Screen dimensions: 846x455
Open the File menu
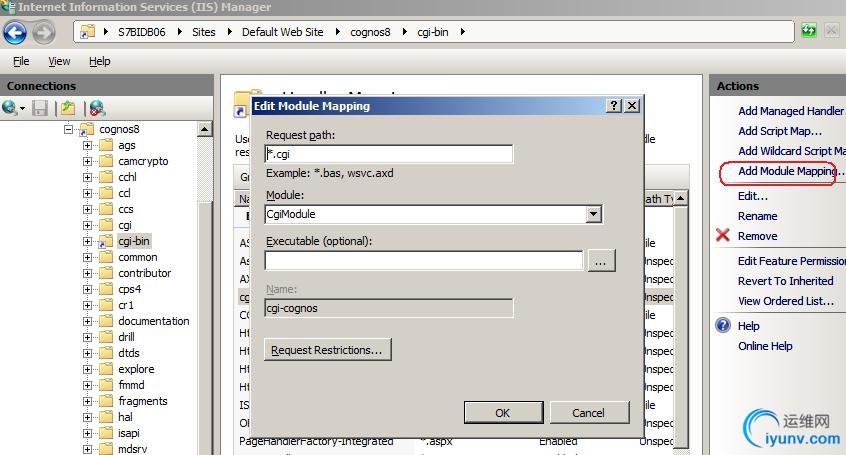21,61
